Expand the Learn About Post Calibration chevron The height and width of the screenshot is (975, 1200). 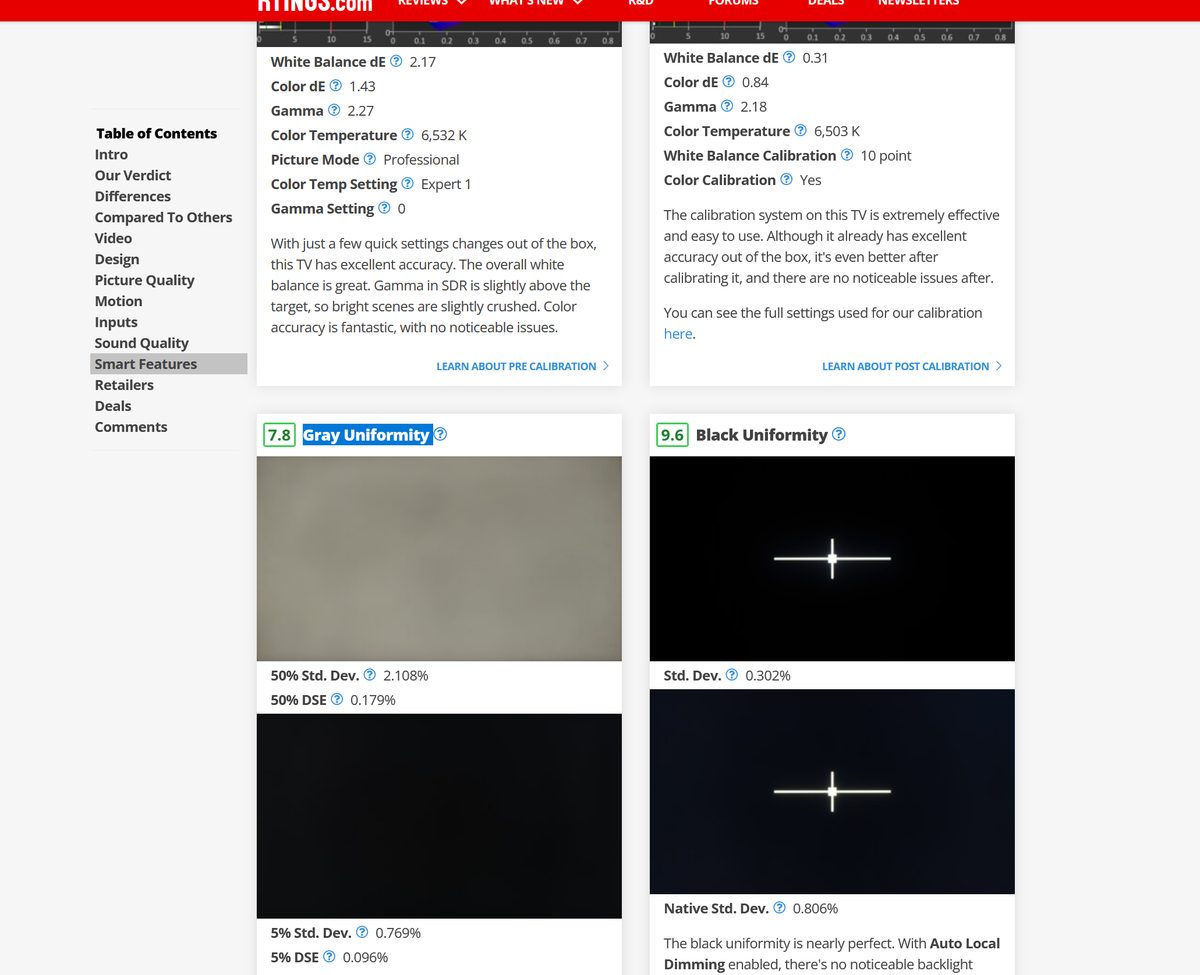tap(997, 366)
